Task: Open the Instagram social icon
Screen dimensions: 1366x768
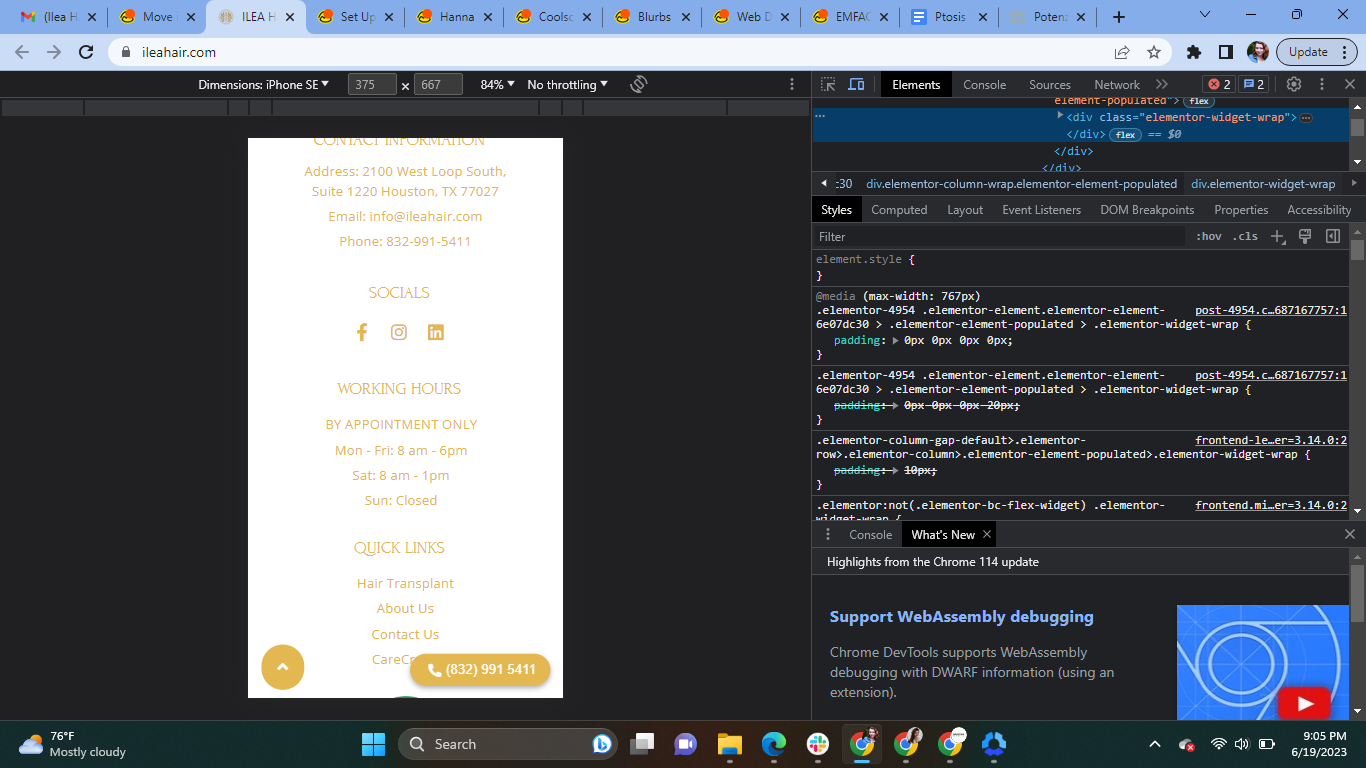Action: tap(399, 332)
